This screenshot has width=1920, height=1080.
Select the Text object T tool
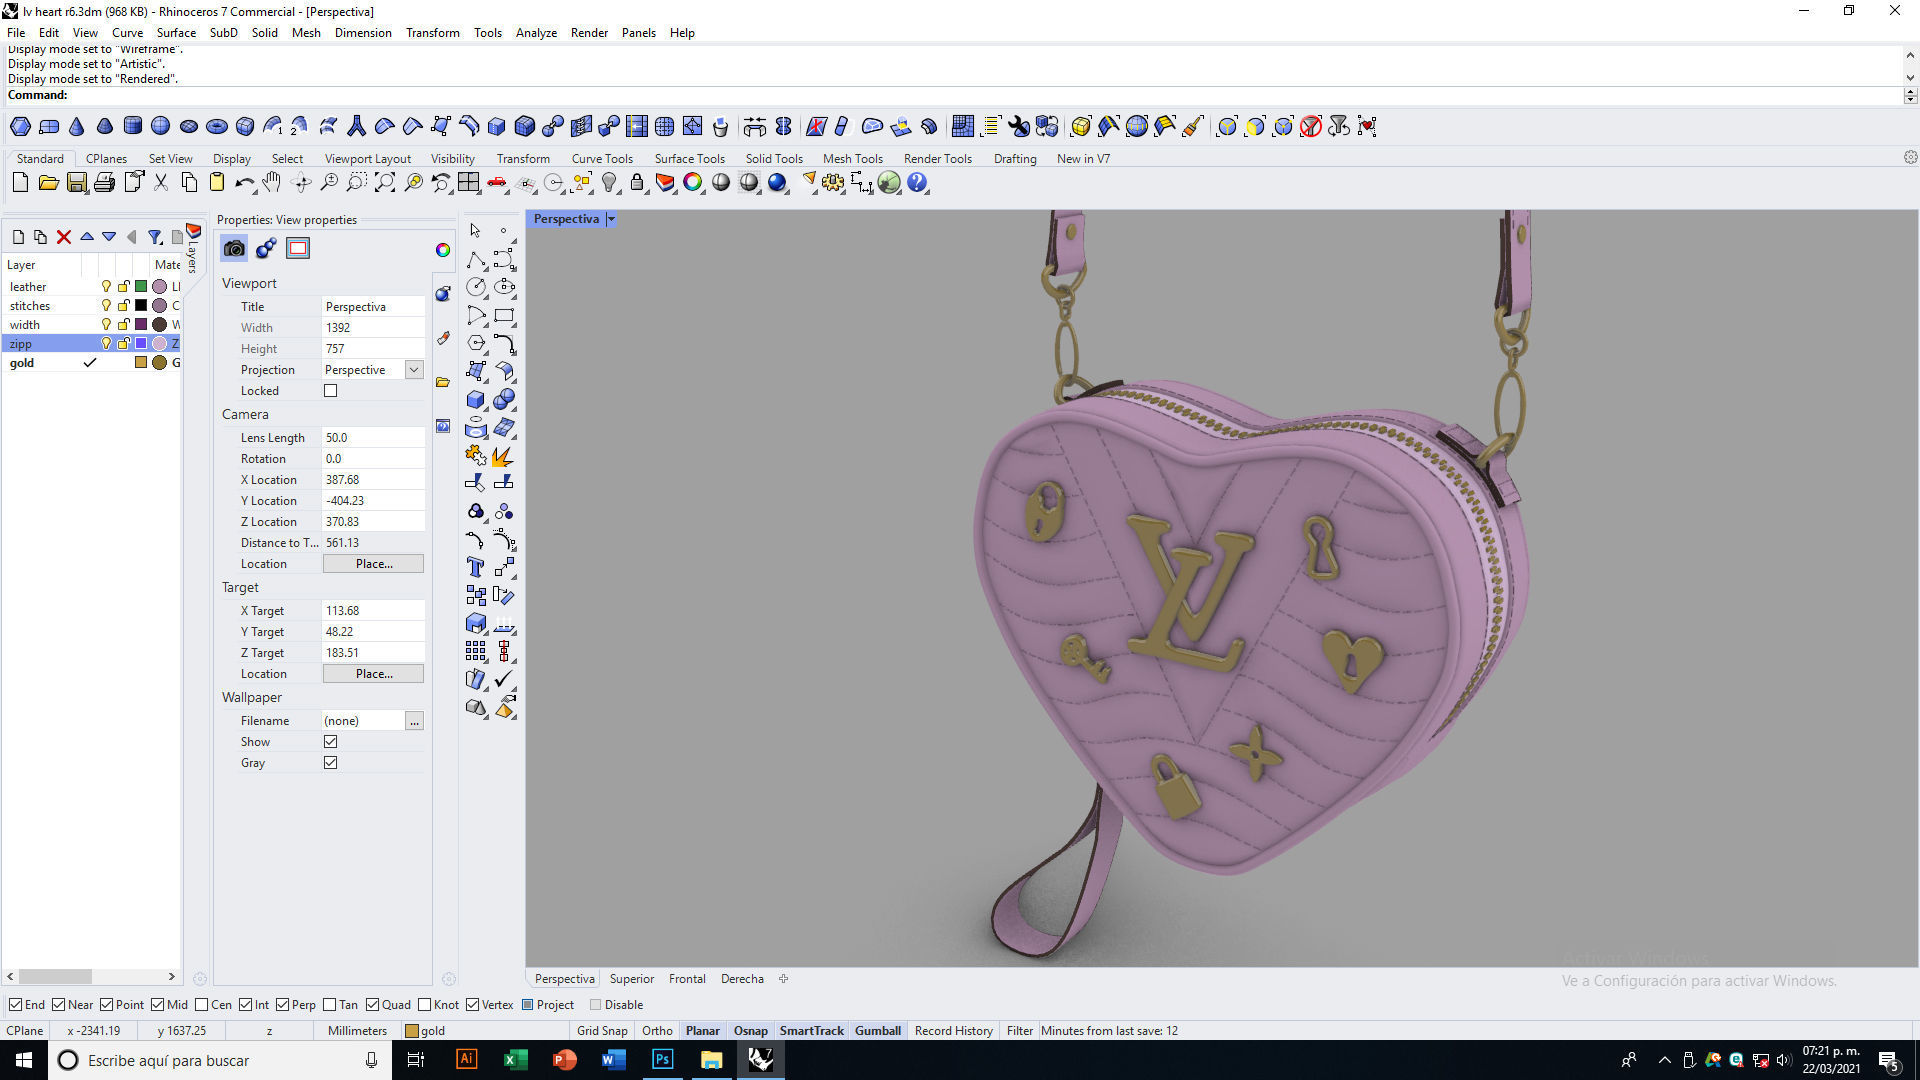[x=476, y=567]
